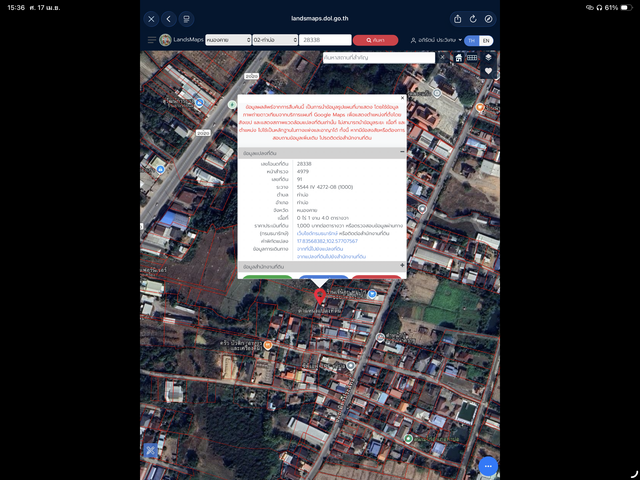Reload the page with the refresh icon

point(473,19)
